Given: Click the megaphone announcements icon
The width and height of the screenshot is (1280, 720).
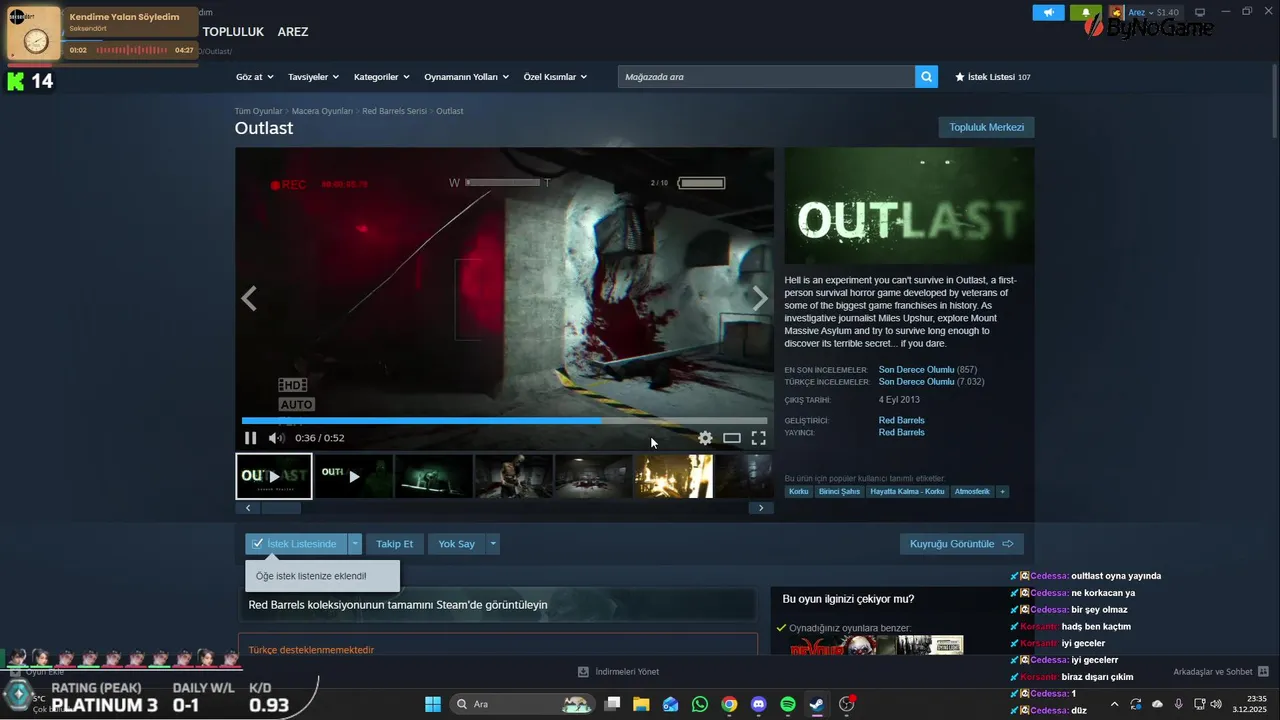Looking at the screenshot, I should (1048, 13).
